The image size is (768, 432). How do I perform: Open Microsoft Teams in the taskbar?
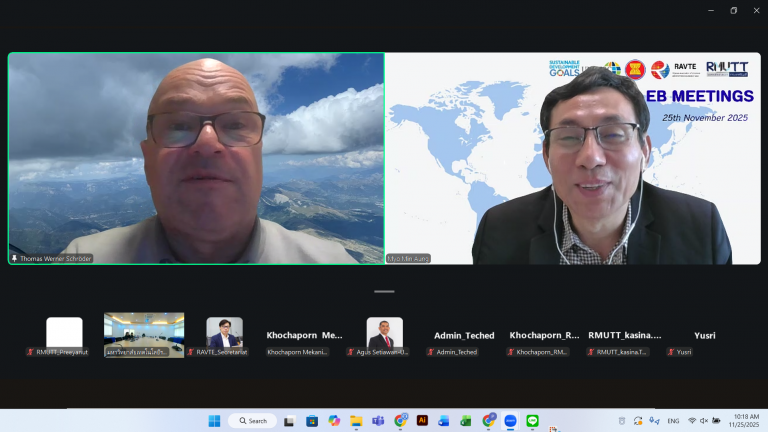coord(378,421)
